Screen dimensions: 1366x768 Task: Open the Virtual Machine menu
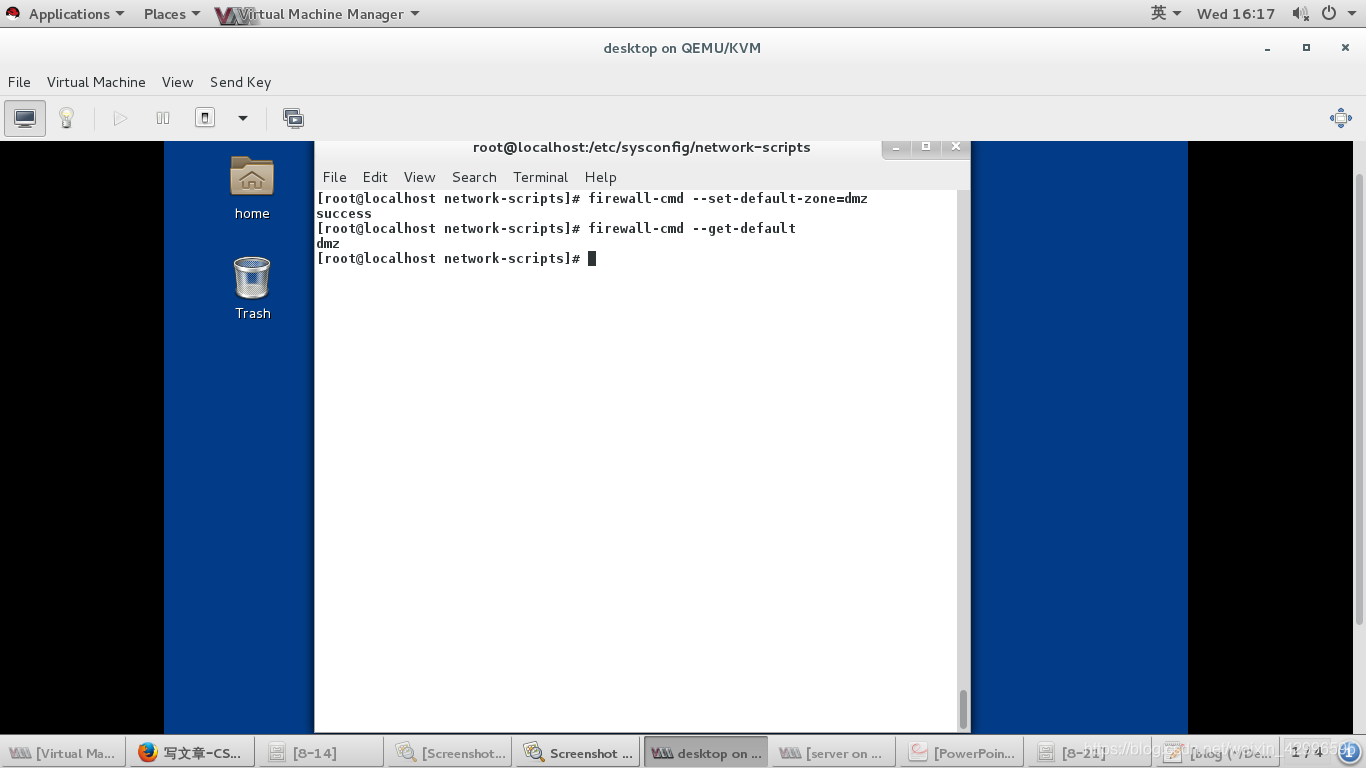pyautogui.click(x=96, y=82)
